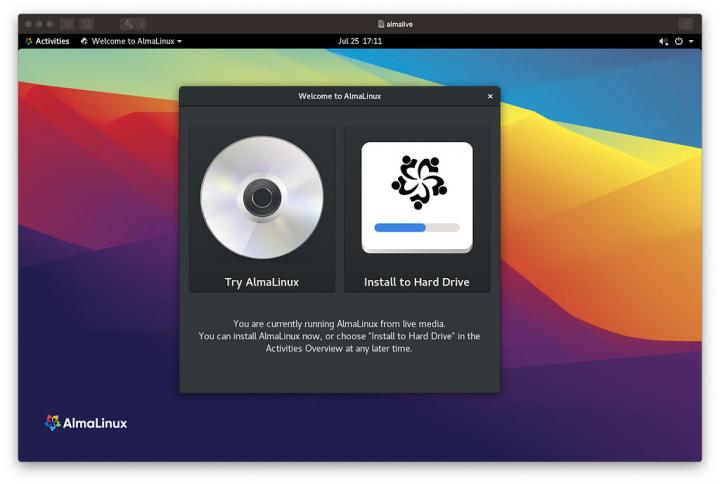The height and width of the screenshot is (484, 720).
Task: Click the AlmaLinux logo installer icon
Action: (417, 182)
